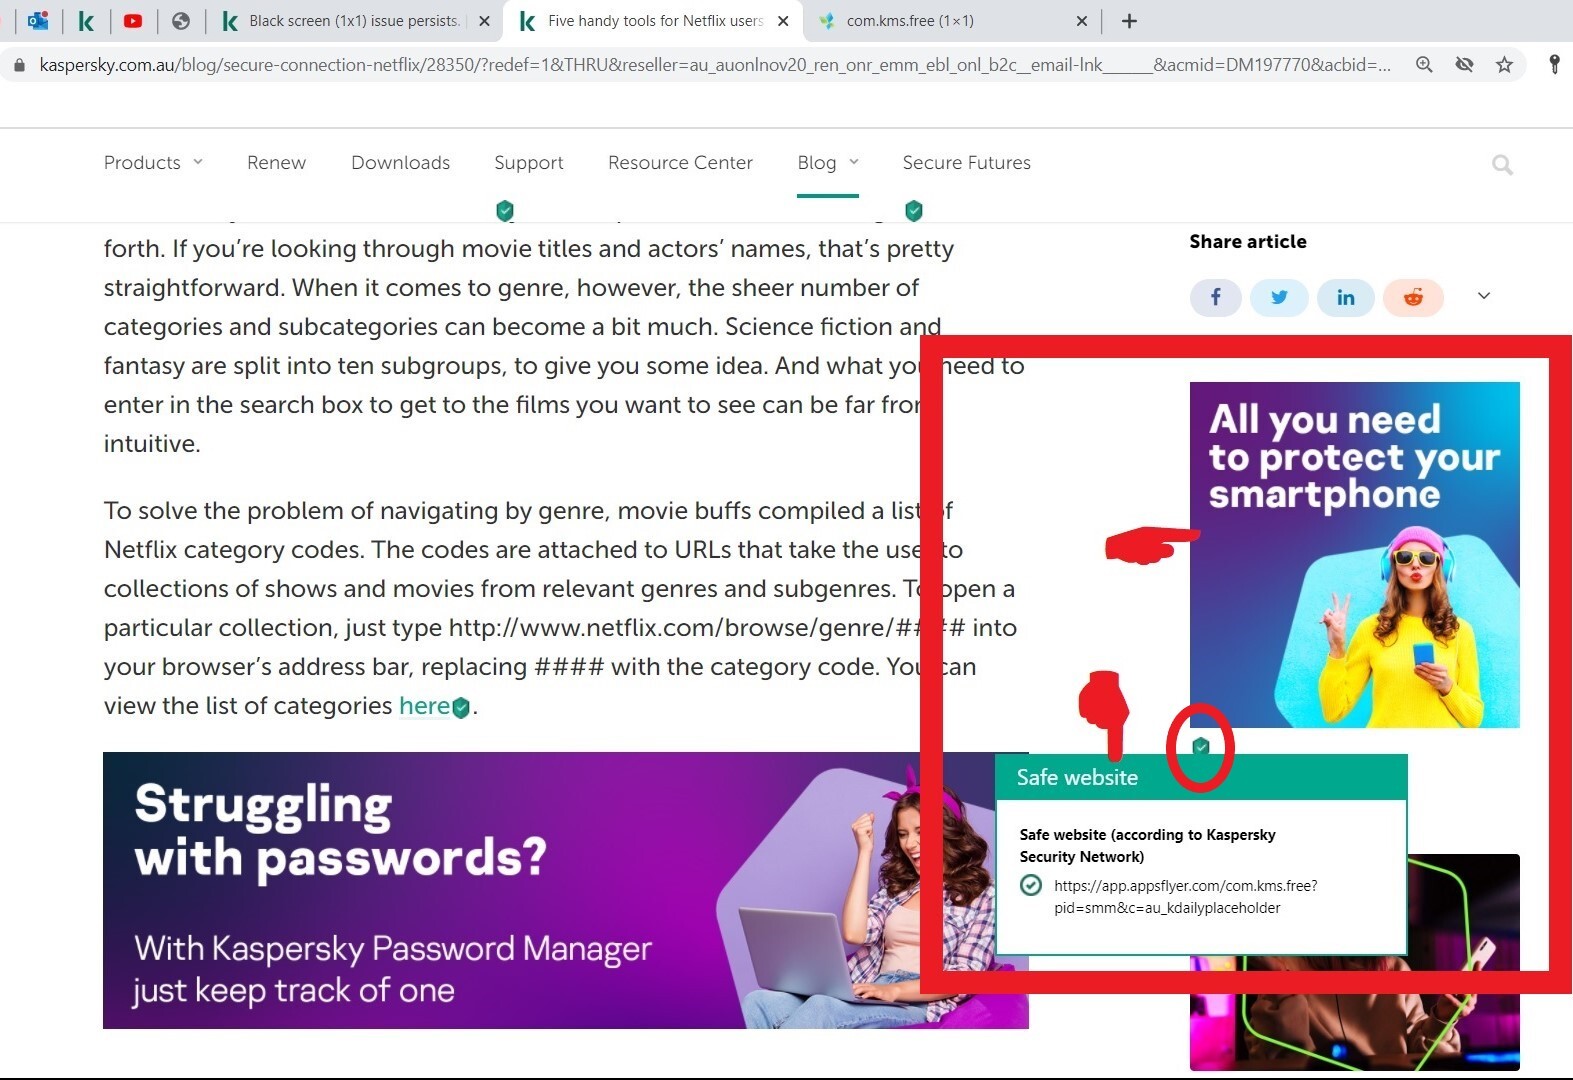1573x1080 pixels.
Task: Open the pinned Kaspersky tab
Action: tap(86, 21)
